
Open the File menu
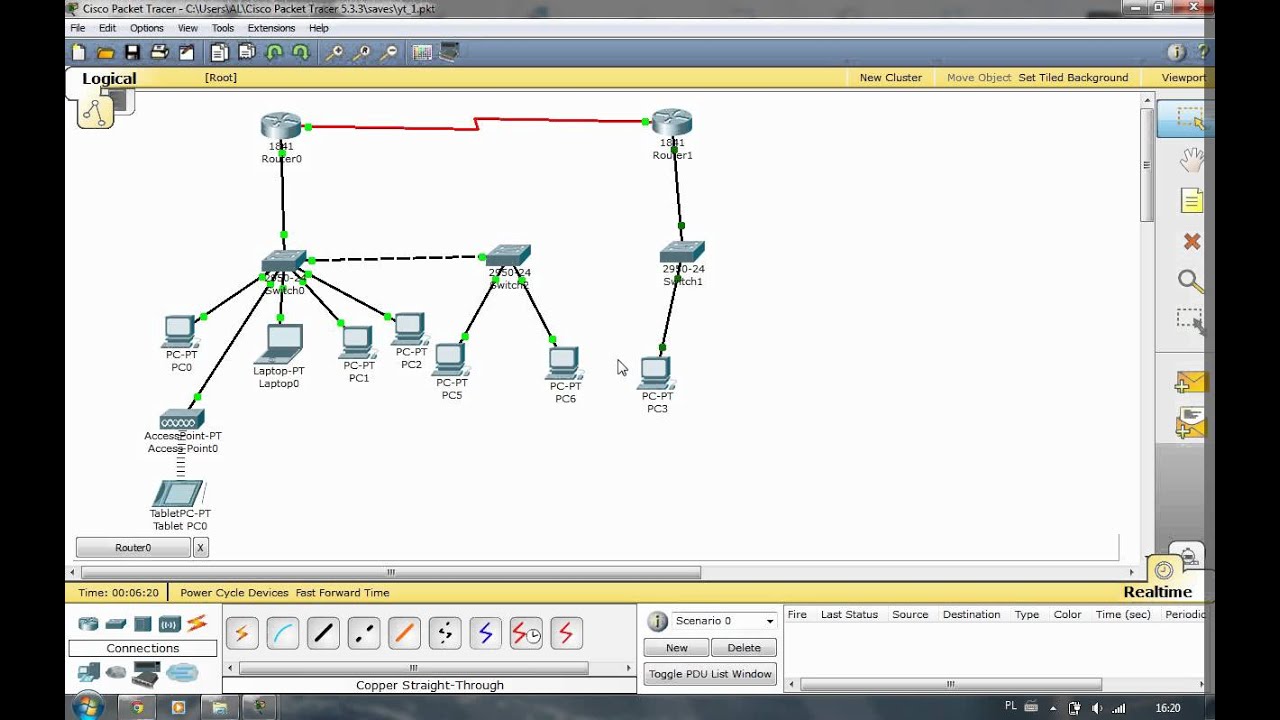[78, 28]
